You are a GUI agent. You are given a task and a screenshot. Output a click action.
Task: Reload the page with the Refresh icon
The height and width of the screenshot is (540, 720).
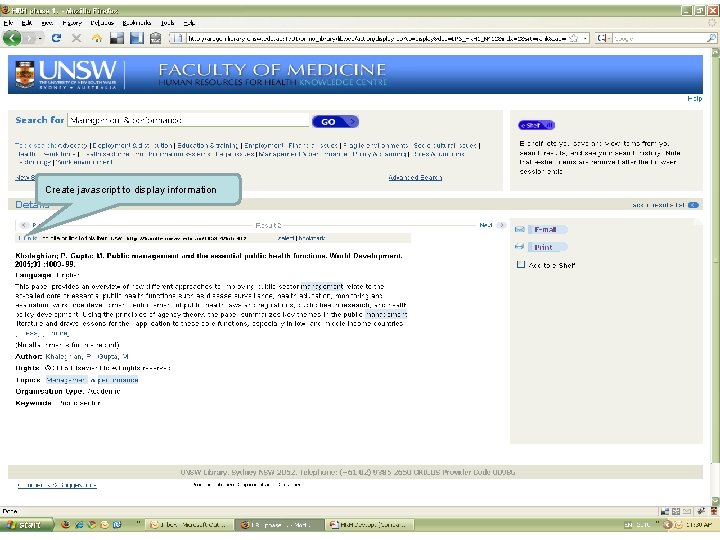56,38
